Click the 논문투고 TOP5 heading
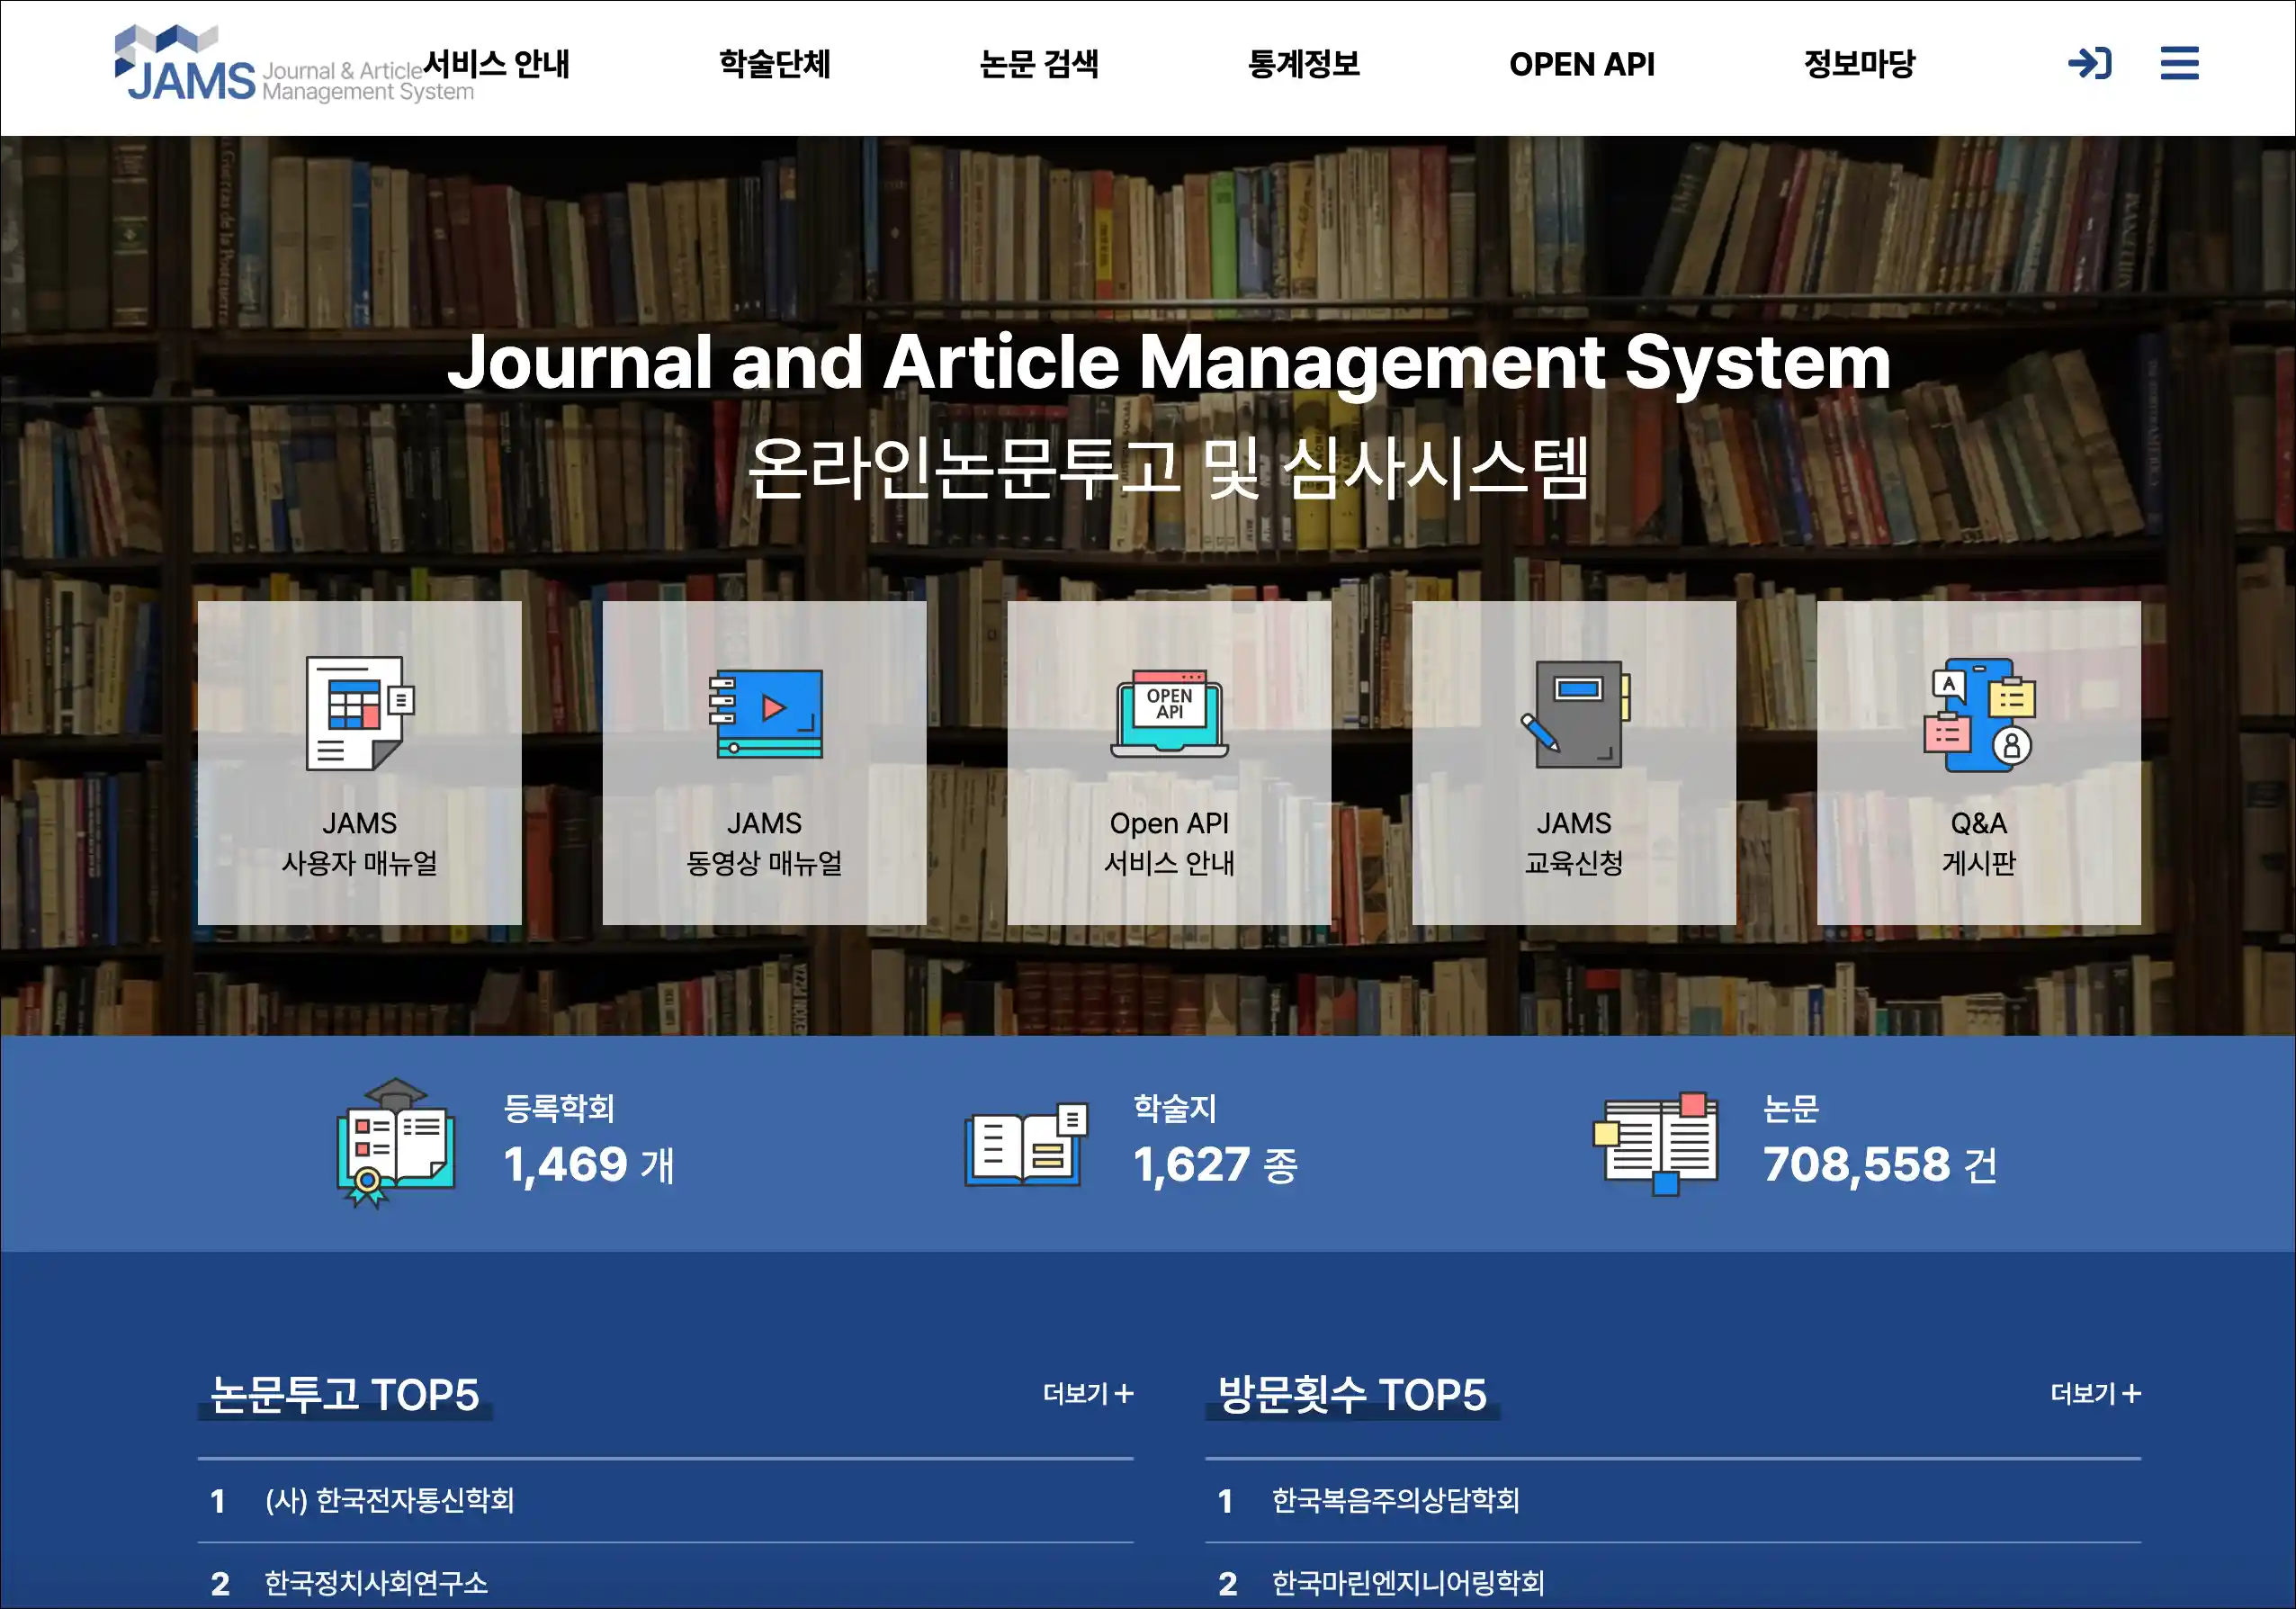 point(344,1395)
